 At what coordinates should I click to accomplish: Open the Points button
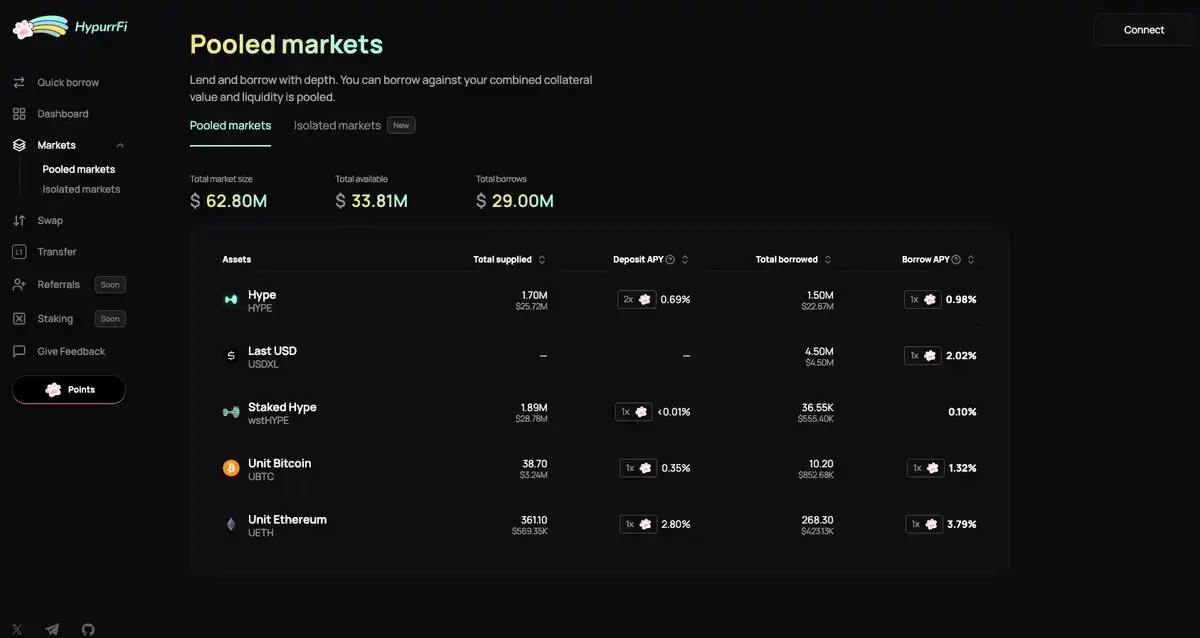69,389
